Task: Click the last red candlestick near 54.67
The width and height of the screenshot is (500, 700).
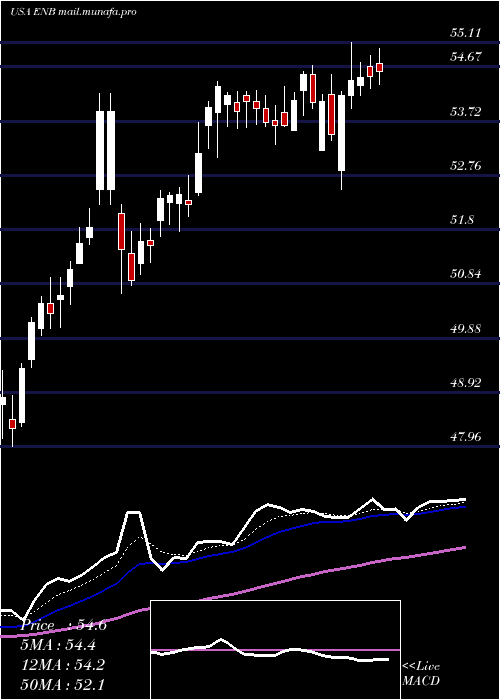Action: tap(380, 67)
